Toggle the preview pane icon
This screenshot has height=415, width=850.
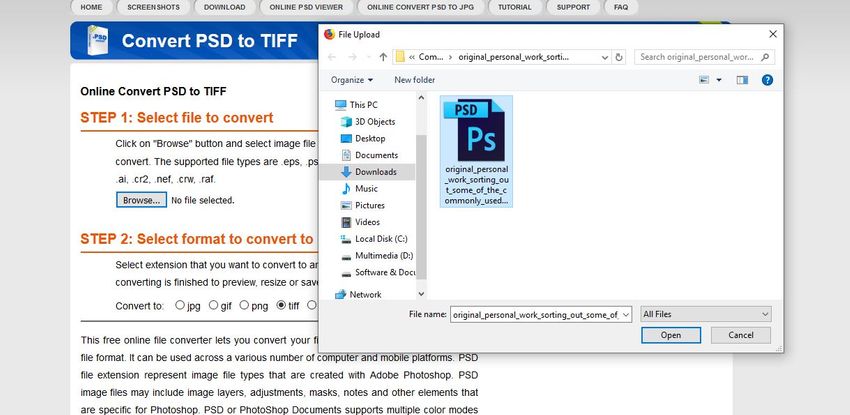point(740,79)
